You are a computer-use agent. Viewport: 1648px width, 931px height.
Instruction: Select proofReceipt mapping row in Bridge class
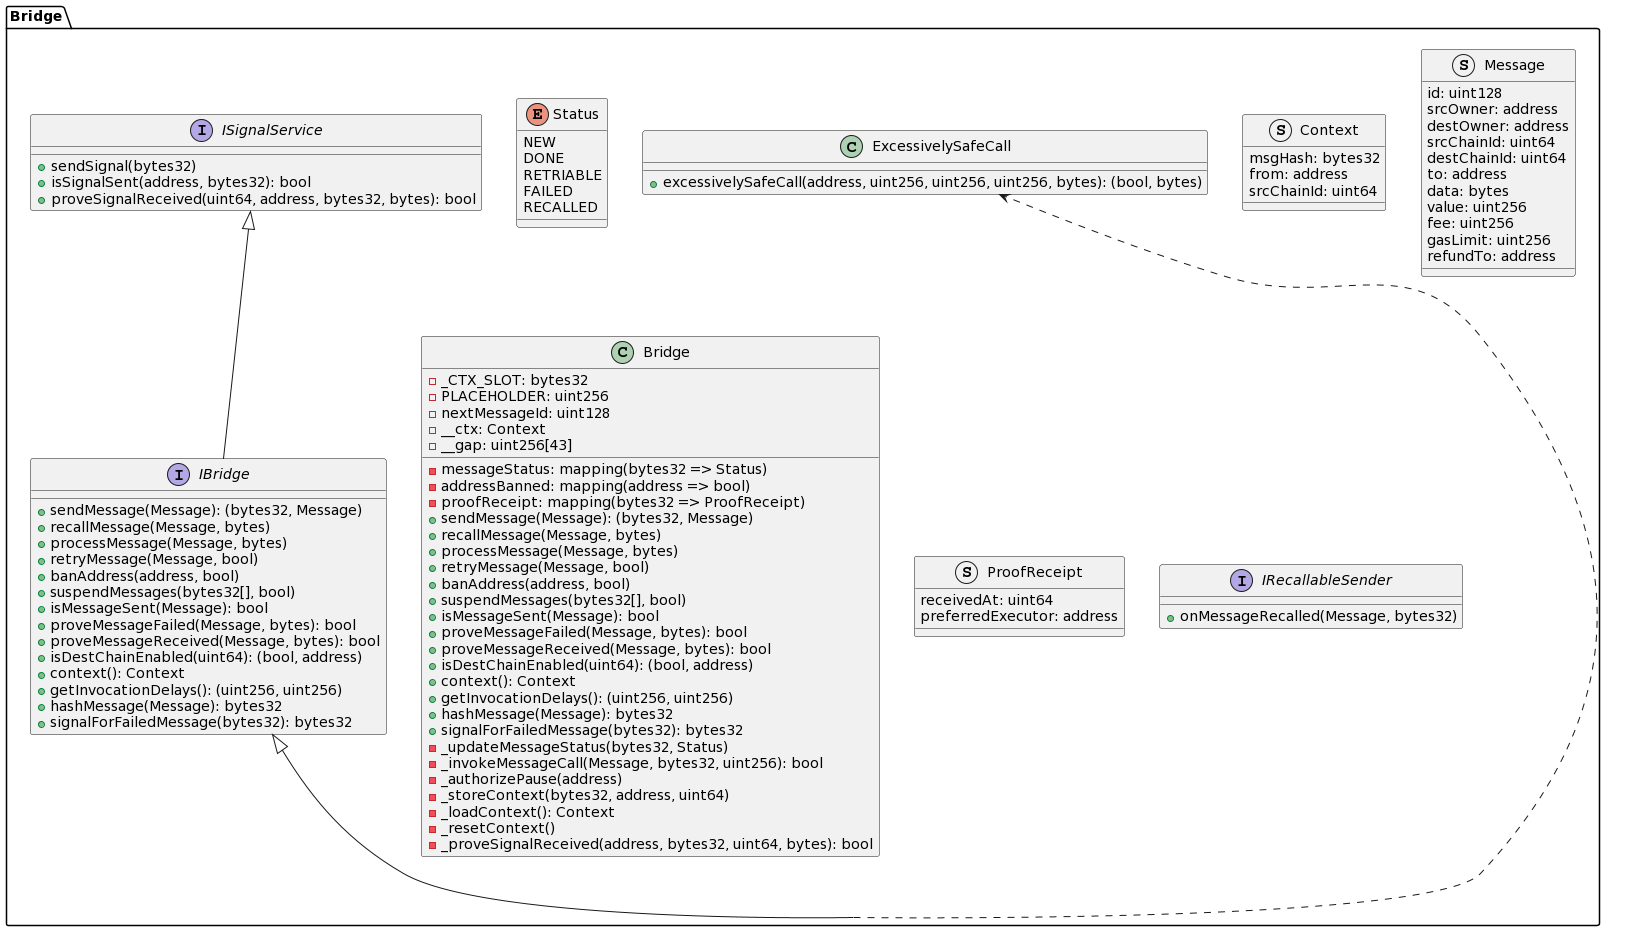click(x=622, y=503)
